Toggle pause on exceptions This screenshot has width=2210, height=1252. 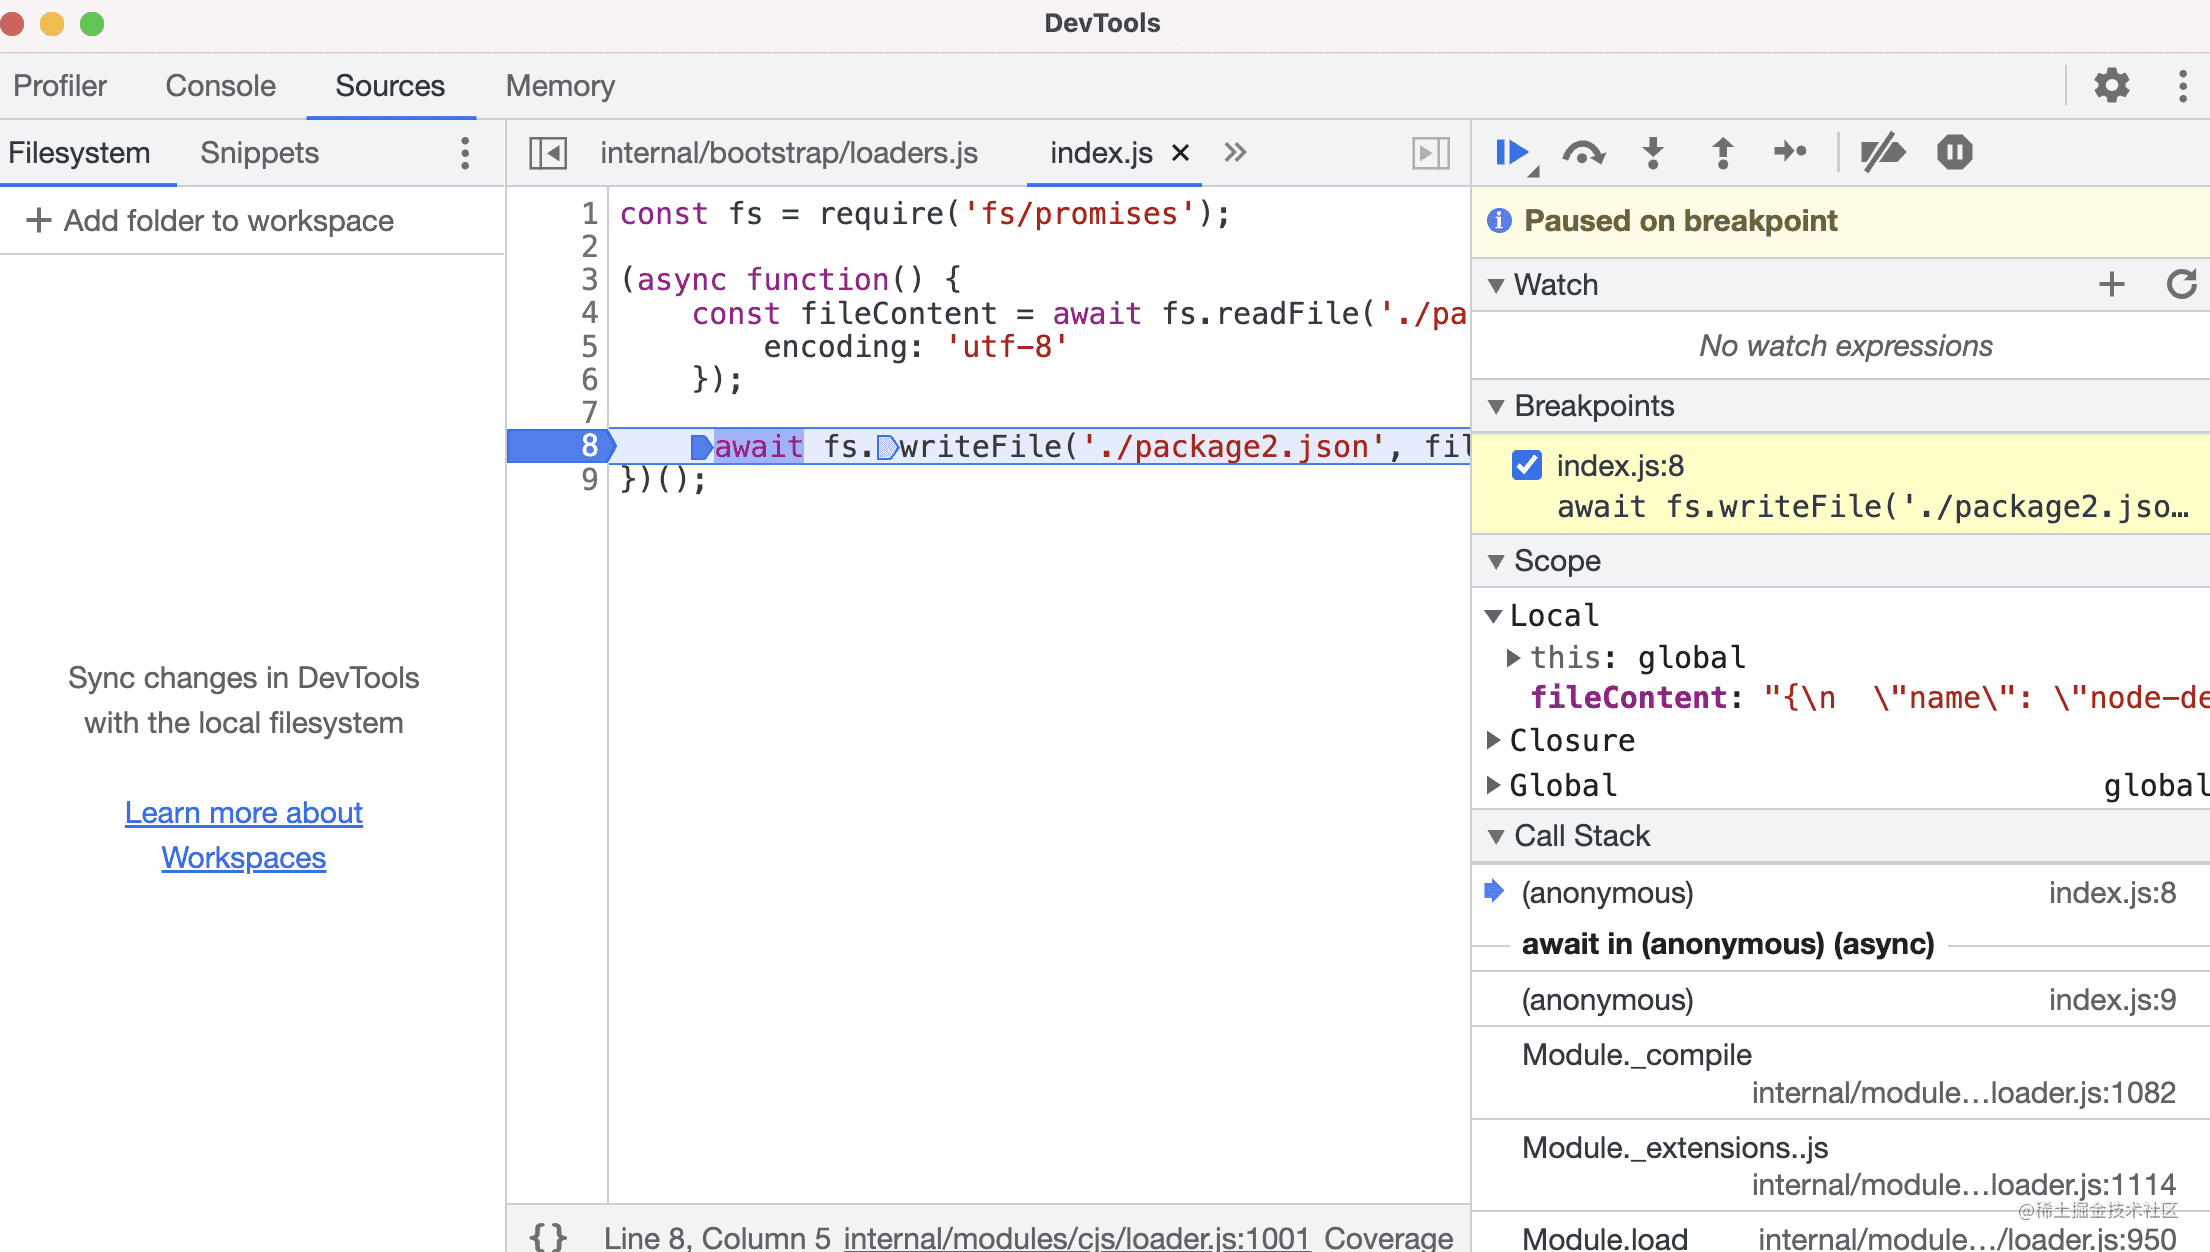[x=1954, y=153]
